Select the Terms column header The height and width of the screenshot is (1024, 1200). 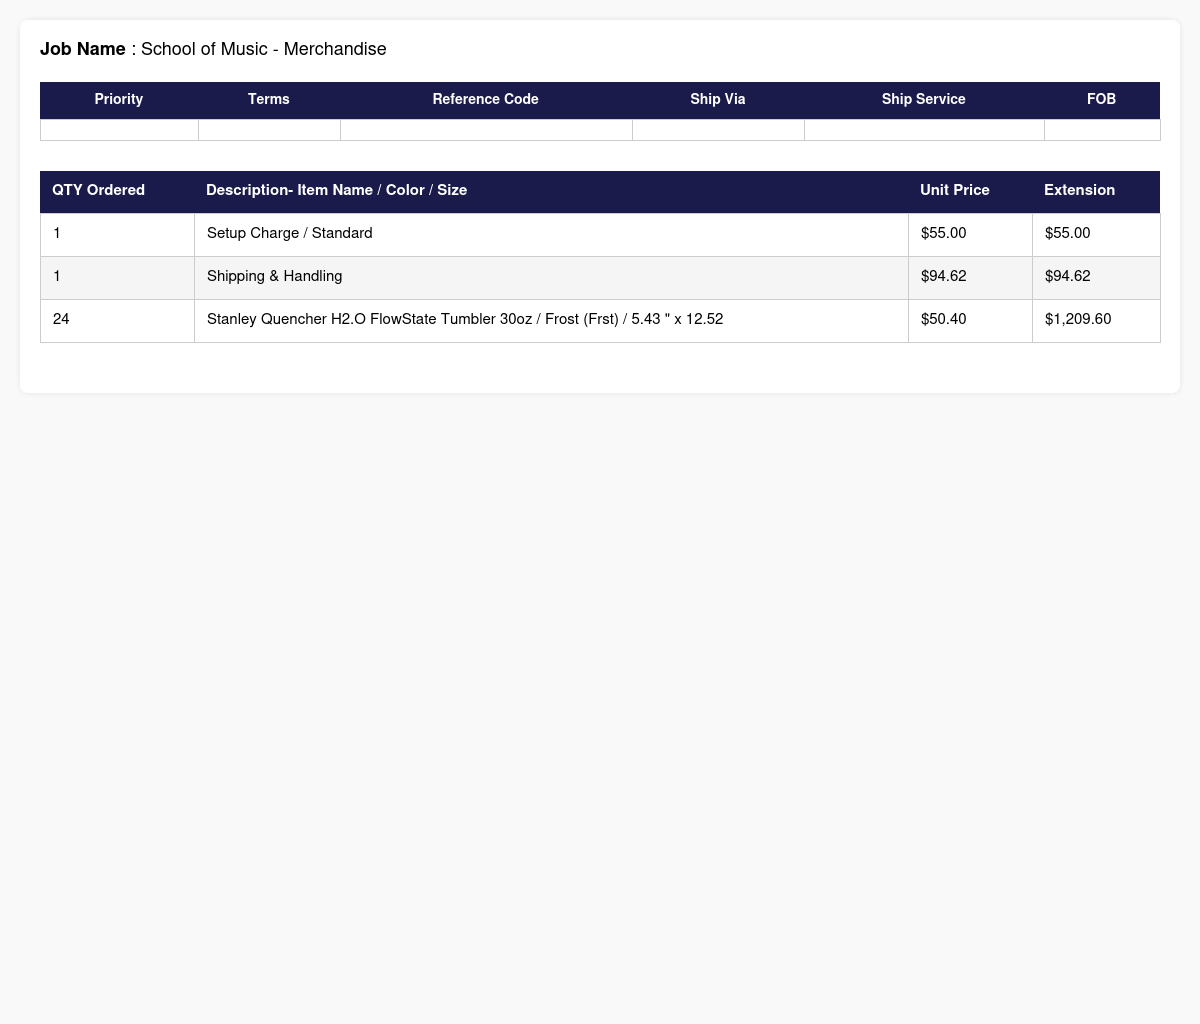pyautogui.click(x=269, y=100)
